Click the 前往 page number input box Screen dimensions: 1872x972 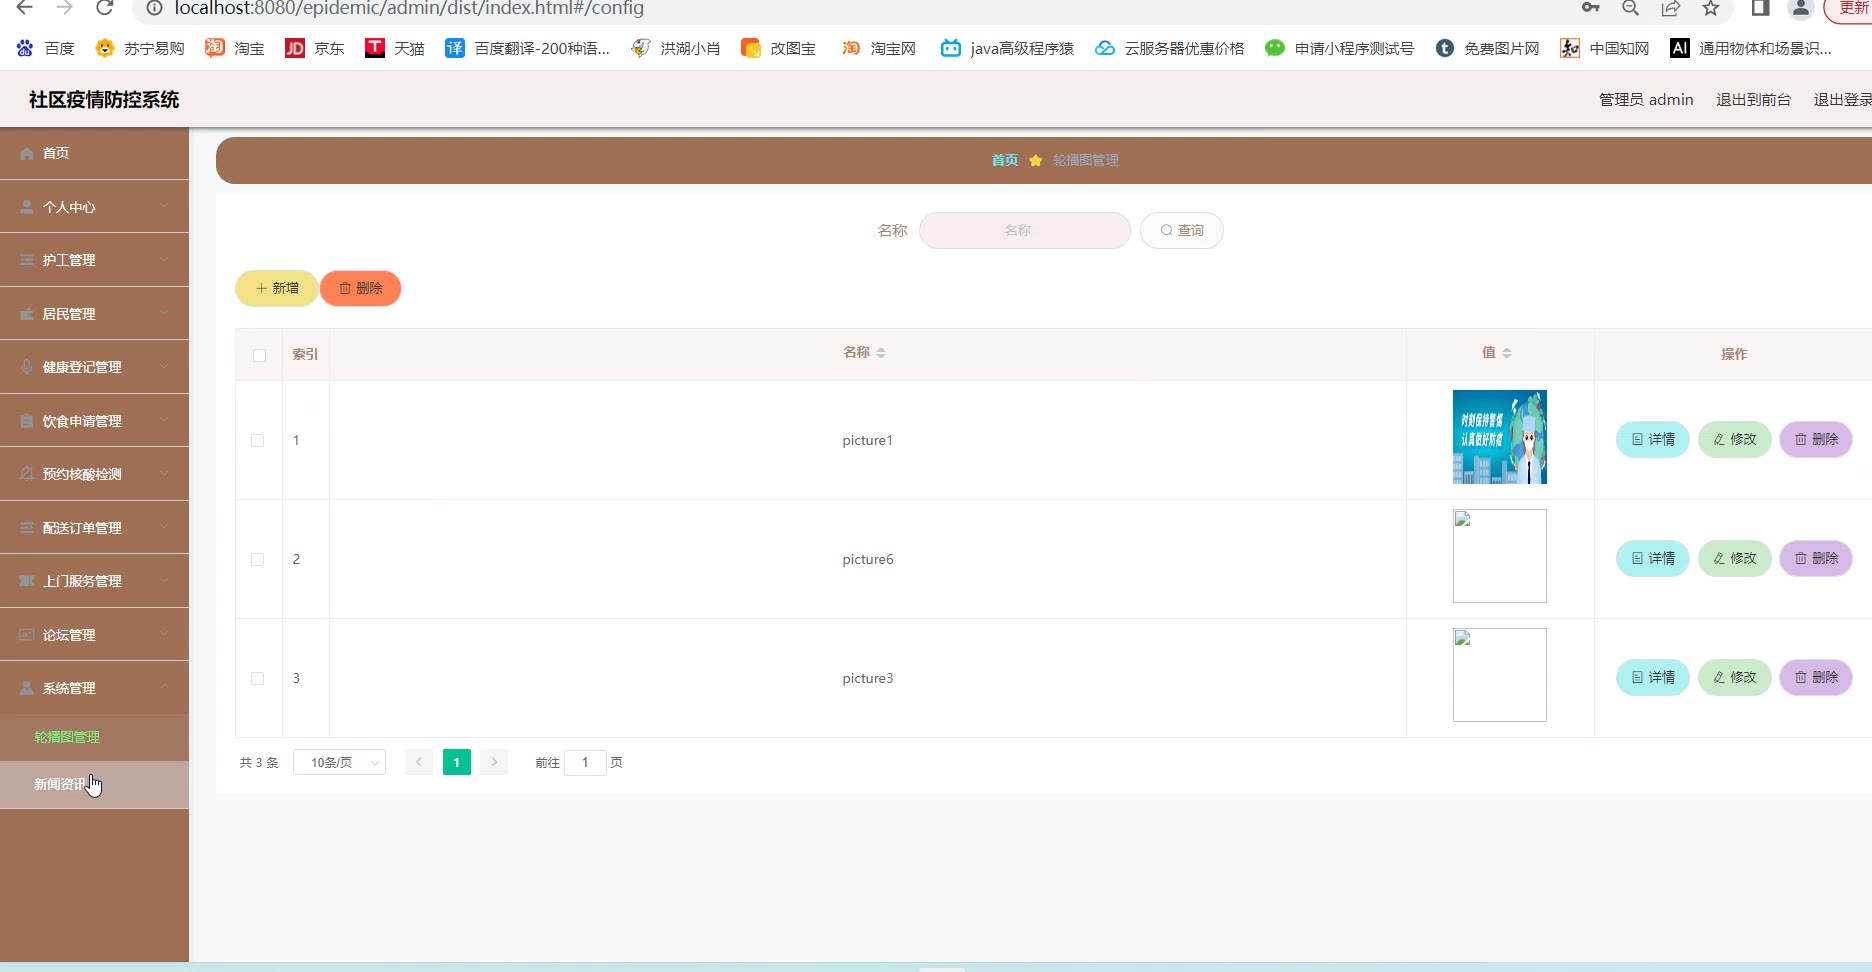coord(586,763)
